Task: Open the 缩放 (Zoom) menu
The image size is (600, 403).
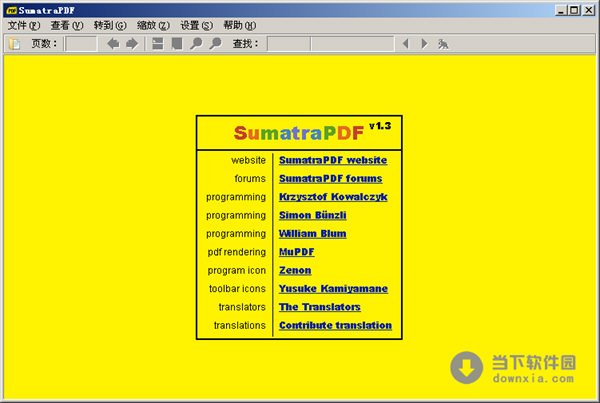Action: coord(153,25)
